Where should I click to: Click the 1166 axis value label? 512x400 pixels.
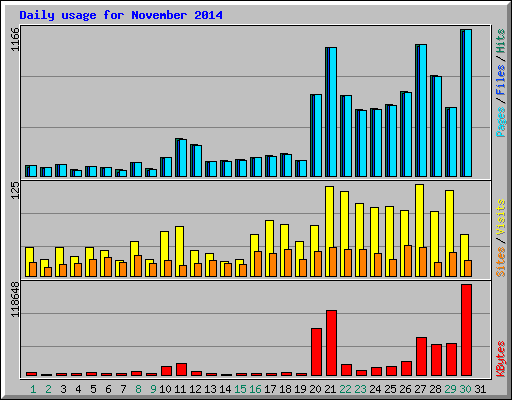[15, 40]
